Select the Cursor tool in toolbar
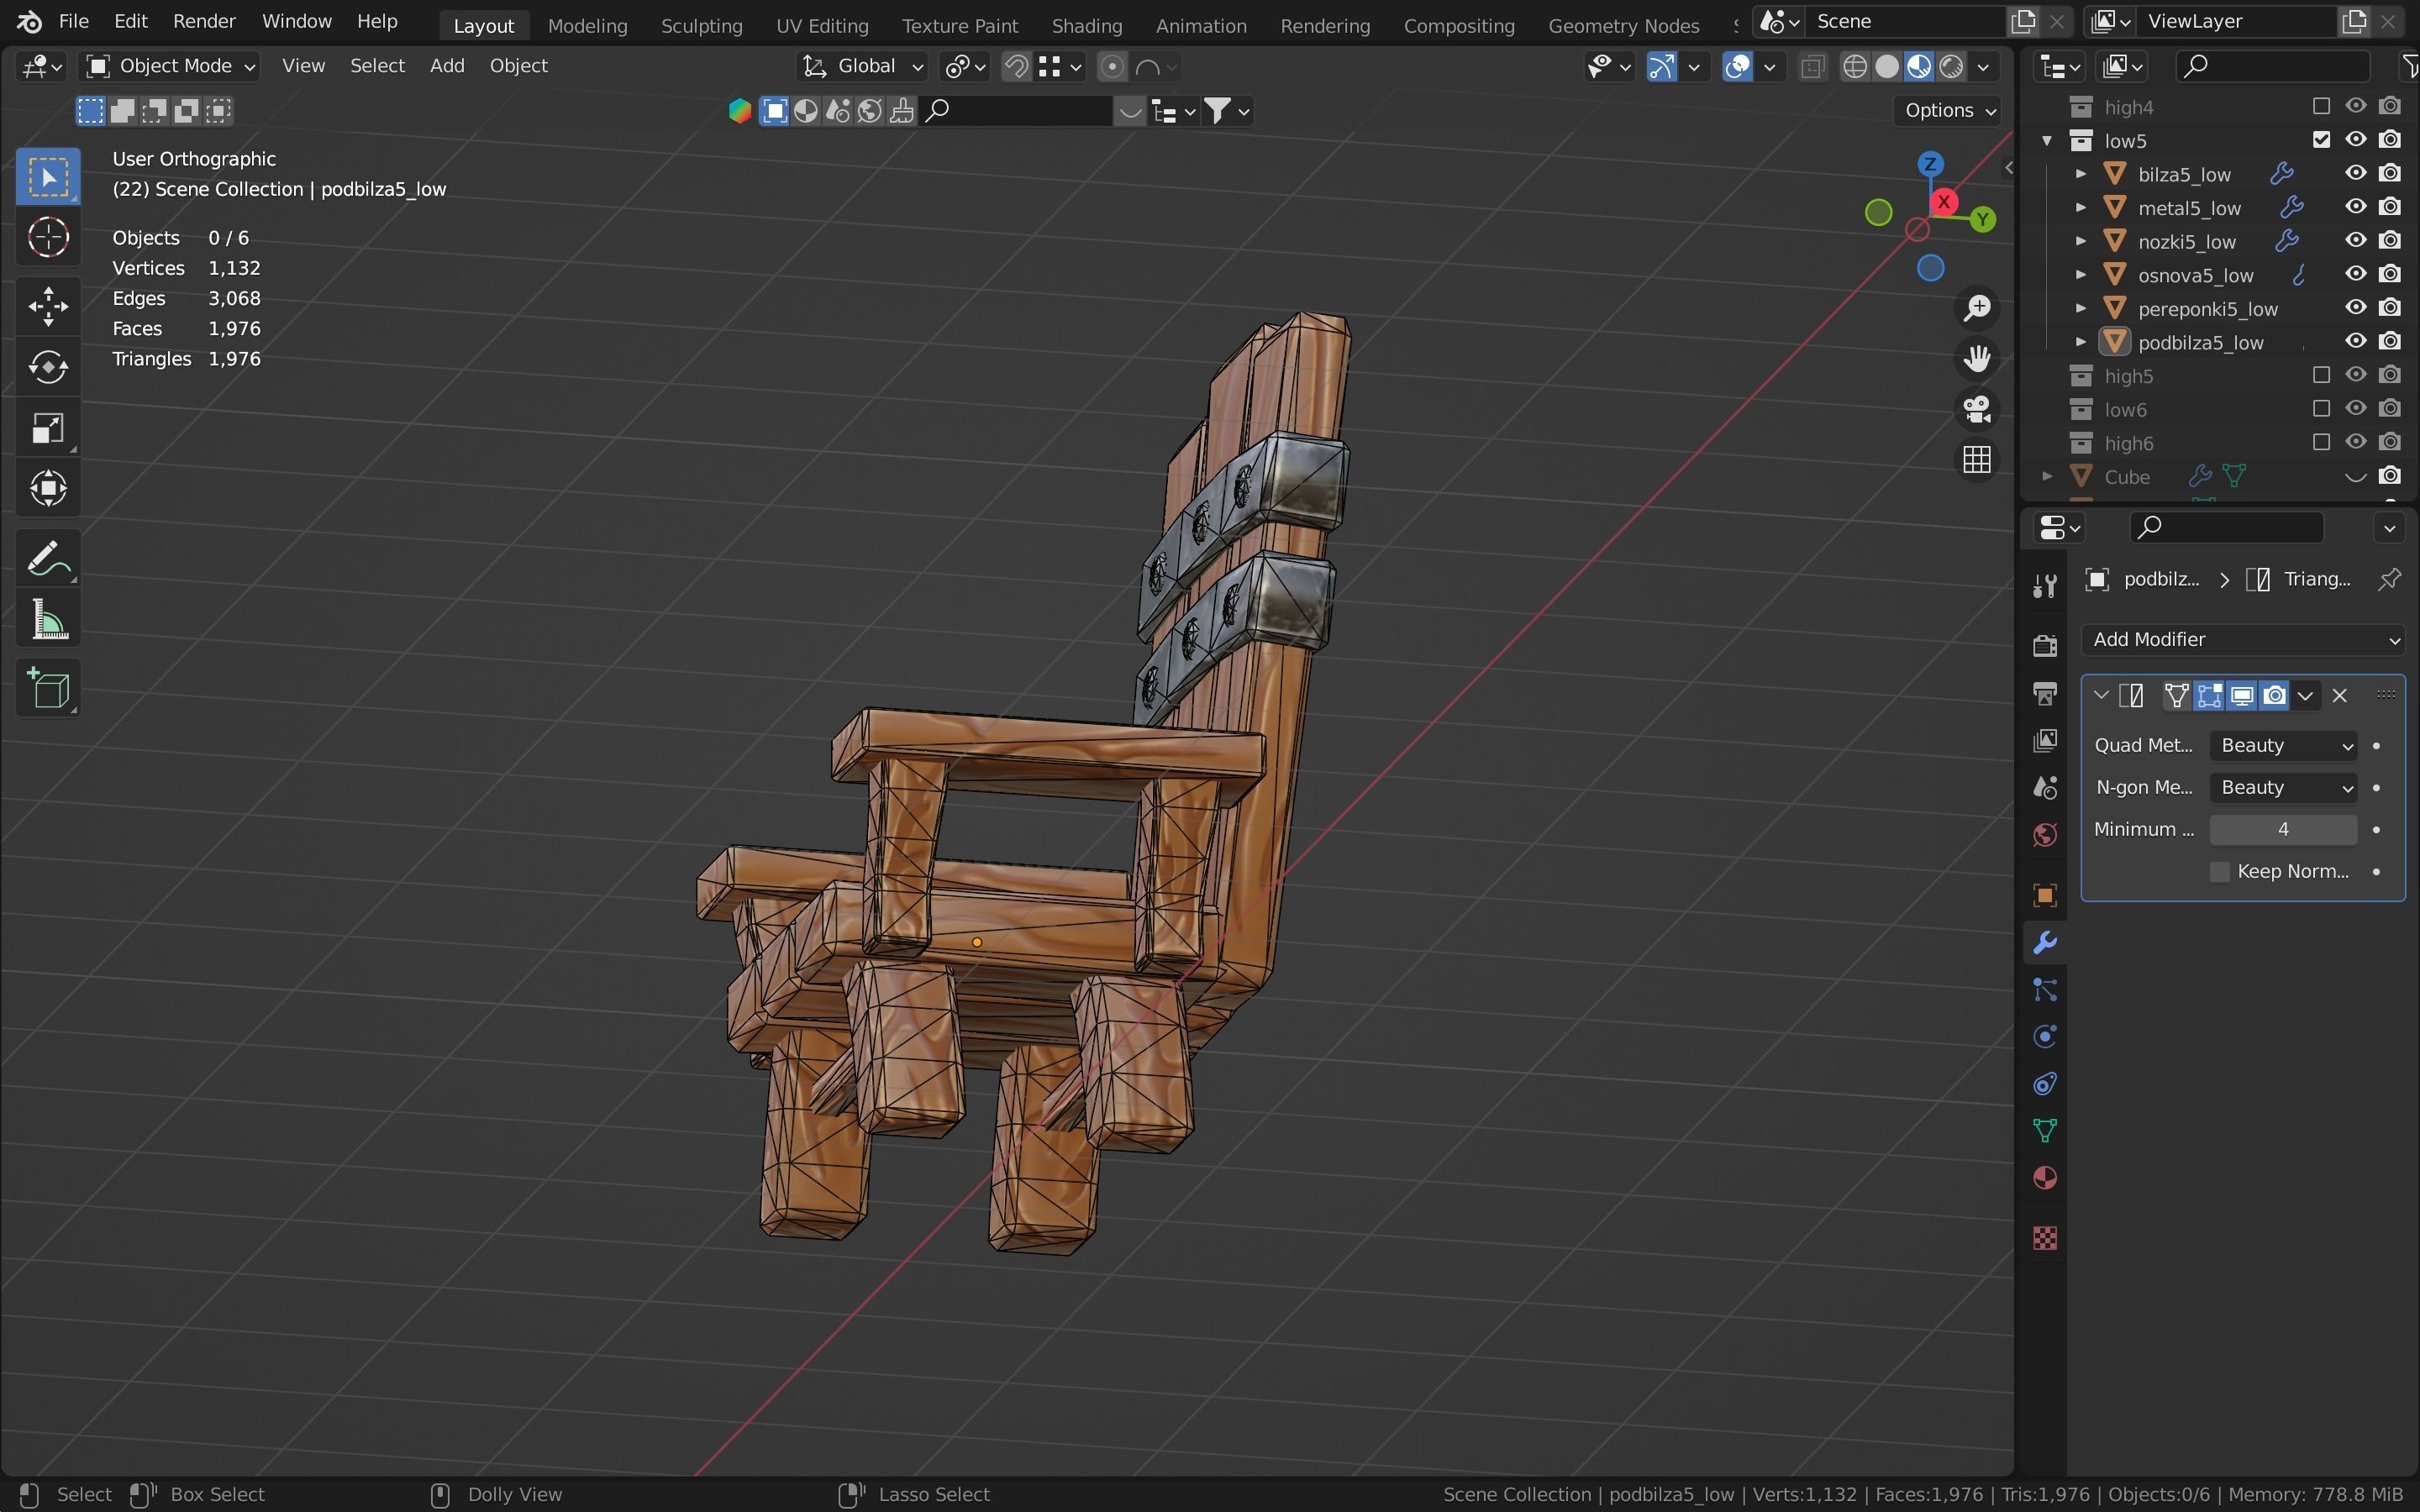 pyautogui.click(x=48, y=238)
